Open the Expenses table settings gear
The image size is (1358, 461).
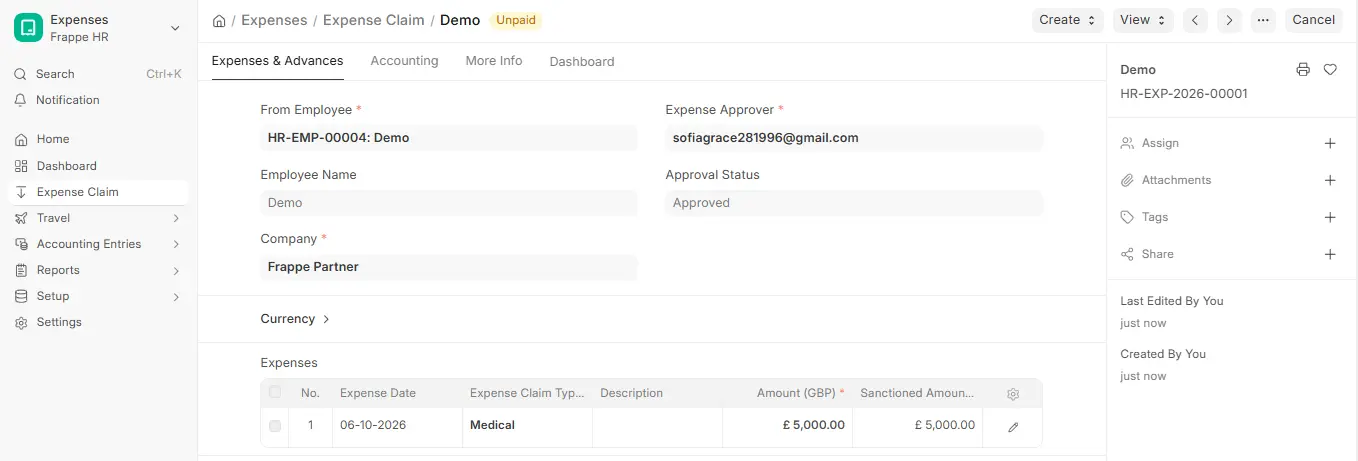point(1013,394)
